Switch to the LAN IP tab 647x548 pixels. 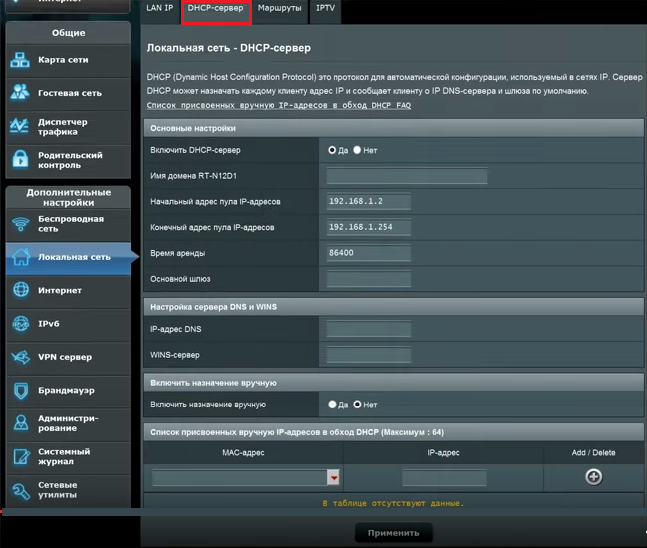point(160,8)
